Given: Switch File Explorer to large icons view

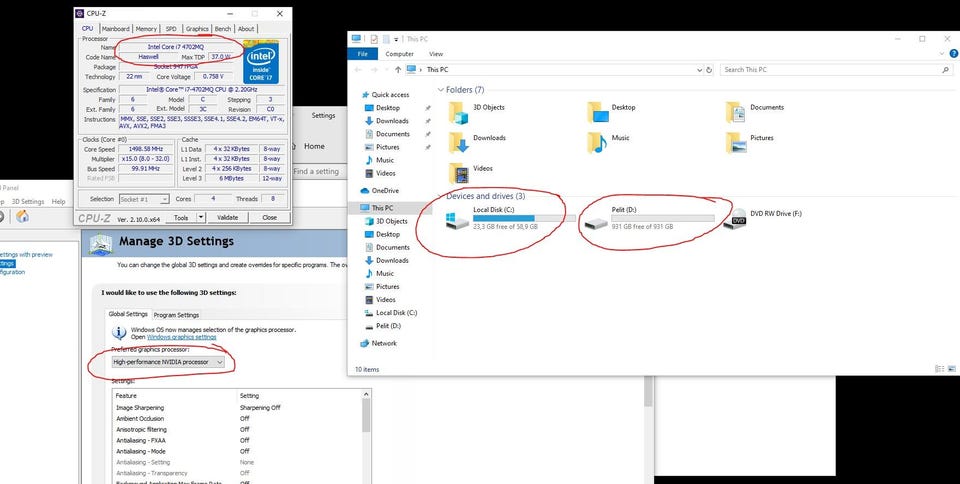Looking at the screenshot, I should [951, 369].
